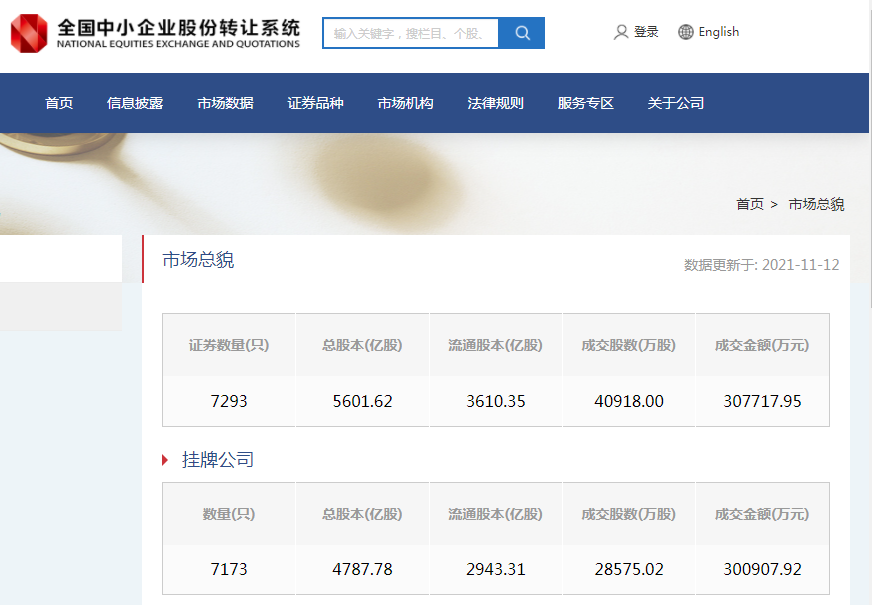Click the 登录 login link
This screenshot has width=872, height=605.
[646, 32]
